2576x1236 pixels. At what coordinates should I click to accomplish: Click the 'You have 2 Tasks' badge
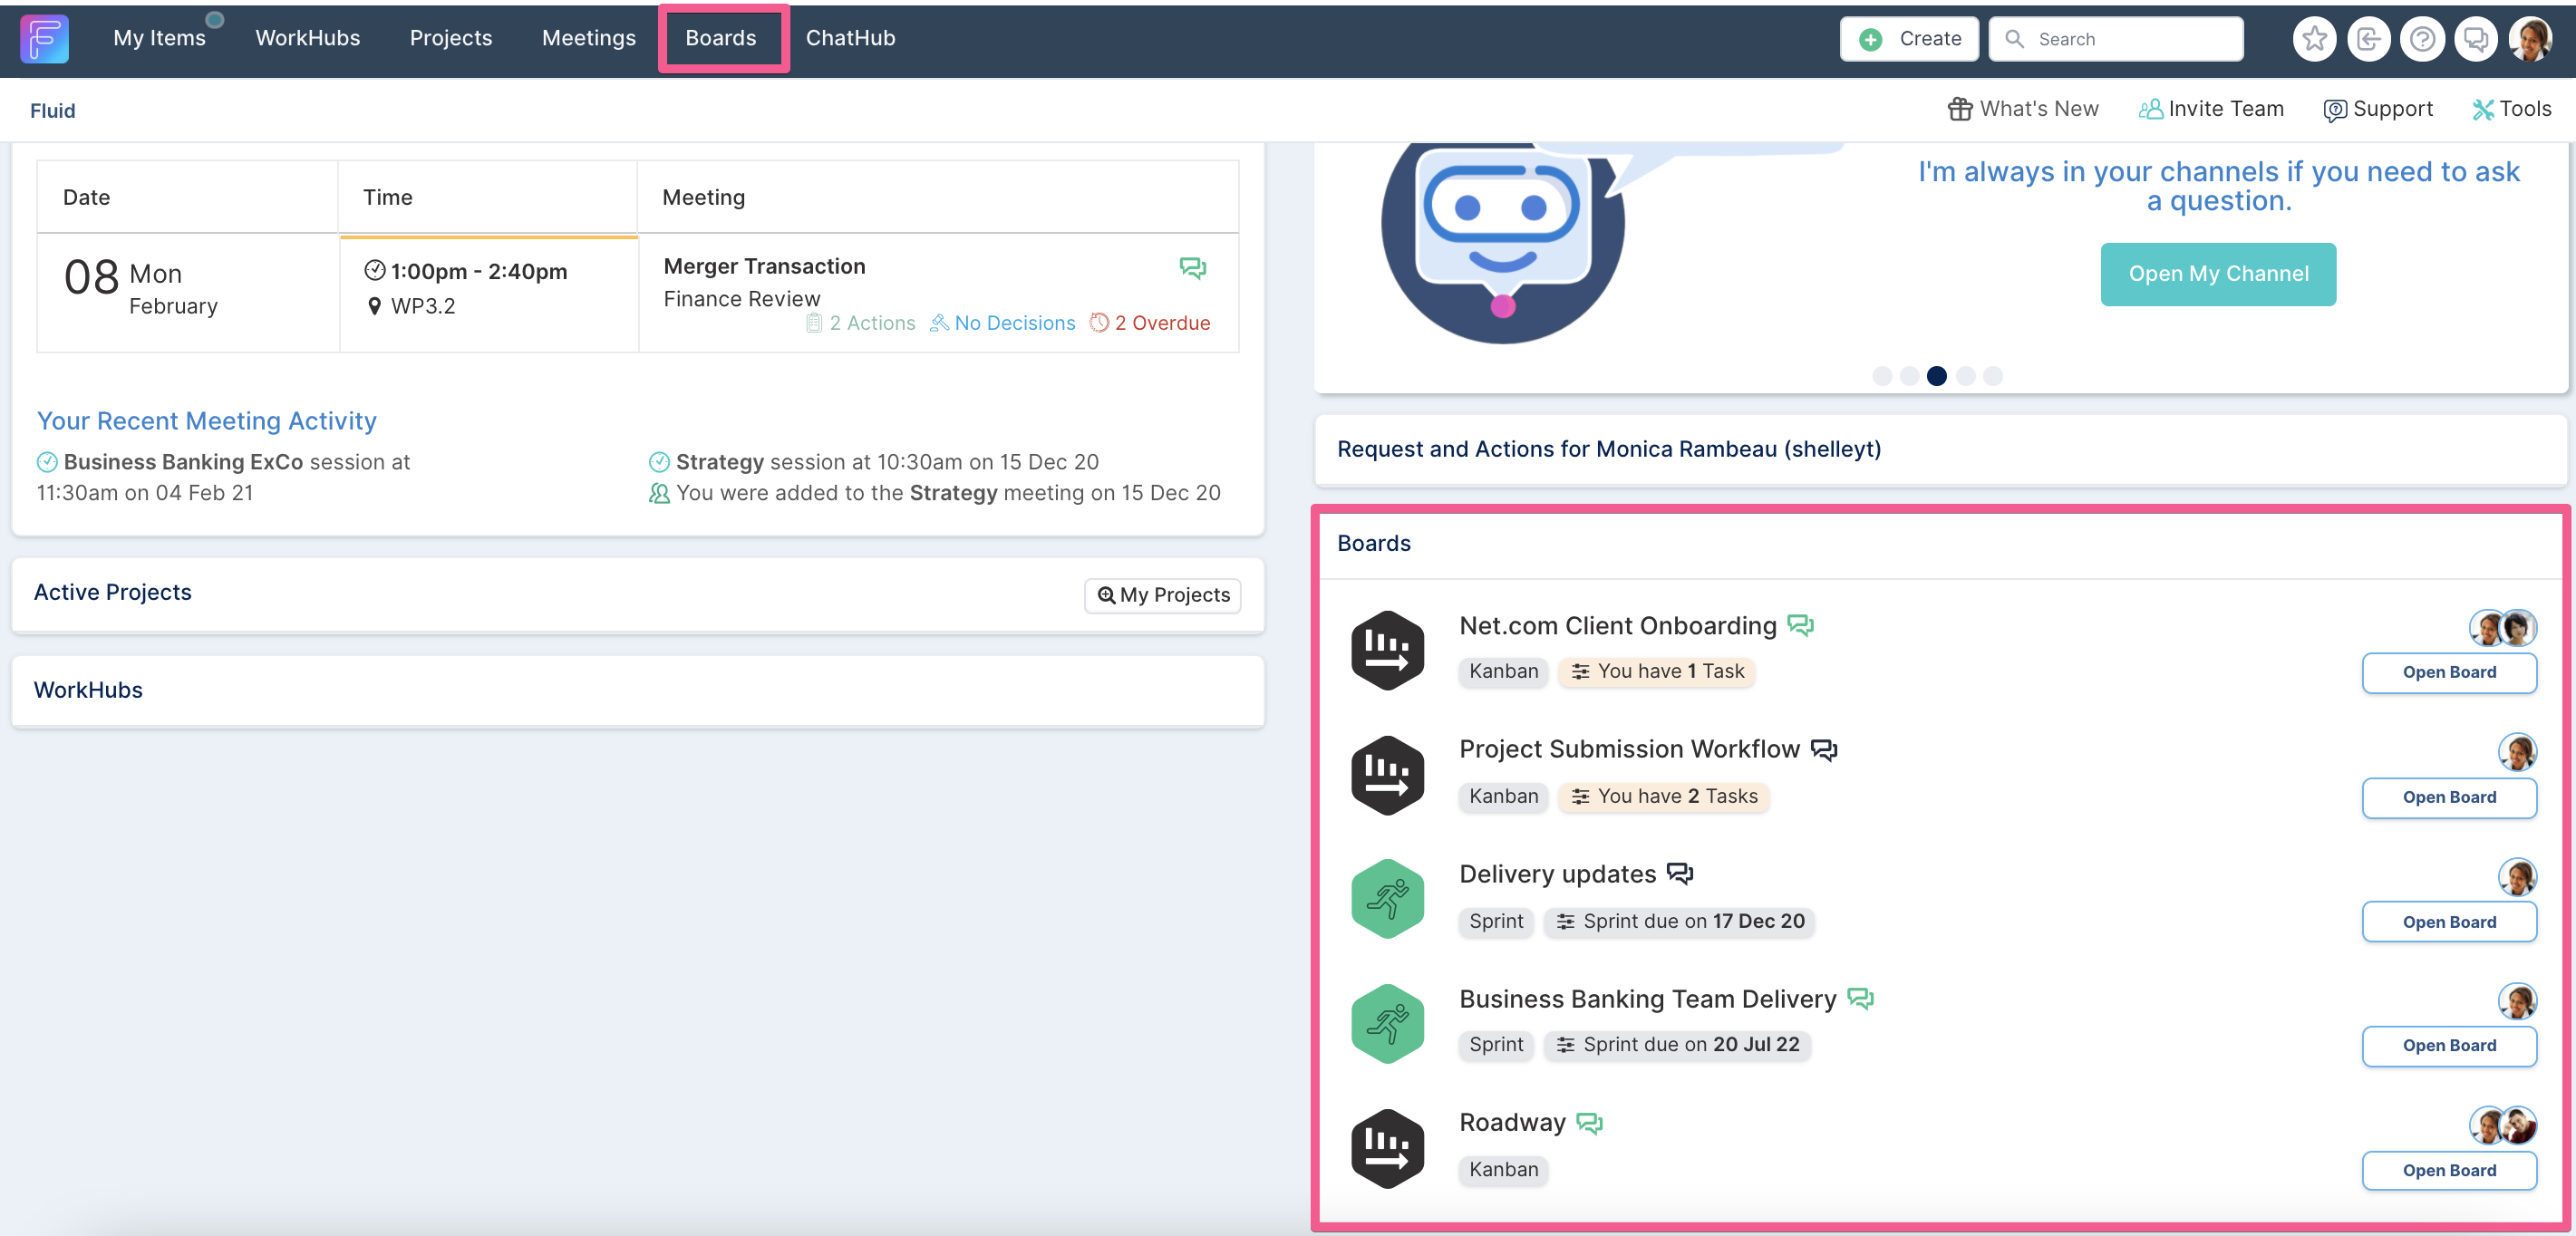[1665, 796]
